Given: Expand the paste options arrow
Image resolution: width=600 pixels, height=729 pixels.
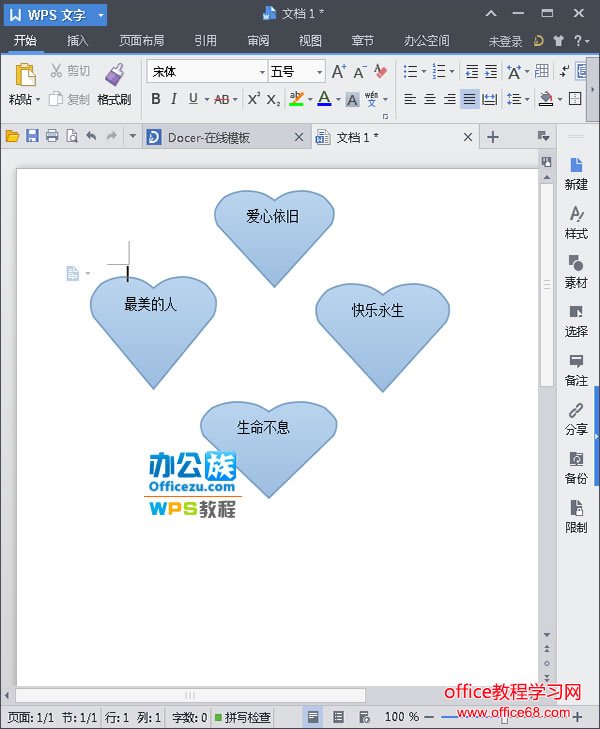Looking at the screenshot, I should coord(38,99).
